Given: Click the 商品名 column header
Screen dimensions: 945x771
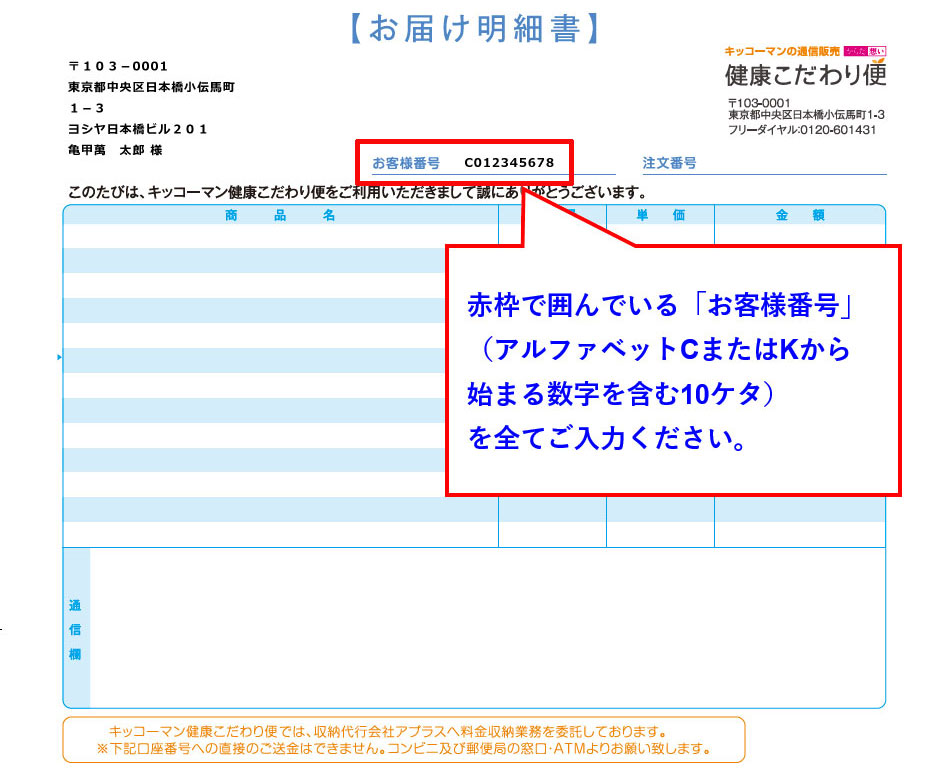Looking at the screenshot, I should [x=280, y=215].
